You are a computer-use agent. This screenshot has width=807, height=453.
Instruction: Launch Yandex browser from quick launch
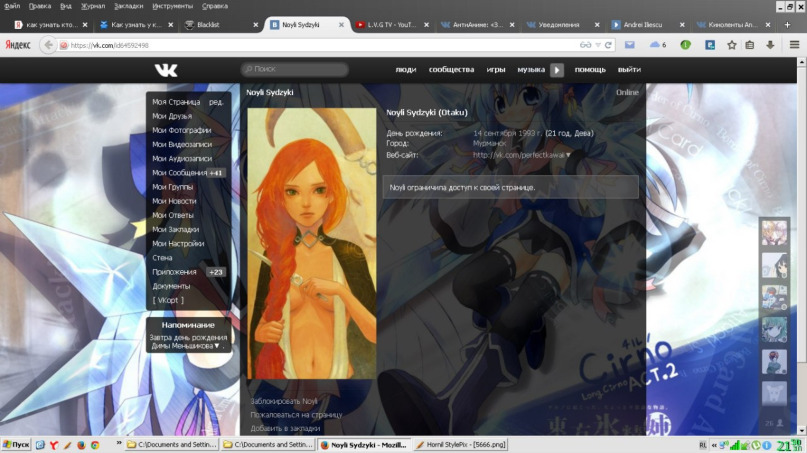(x=54, y=445)
